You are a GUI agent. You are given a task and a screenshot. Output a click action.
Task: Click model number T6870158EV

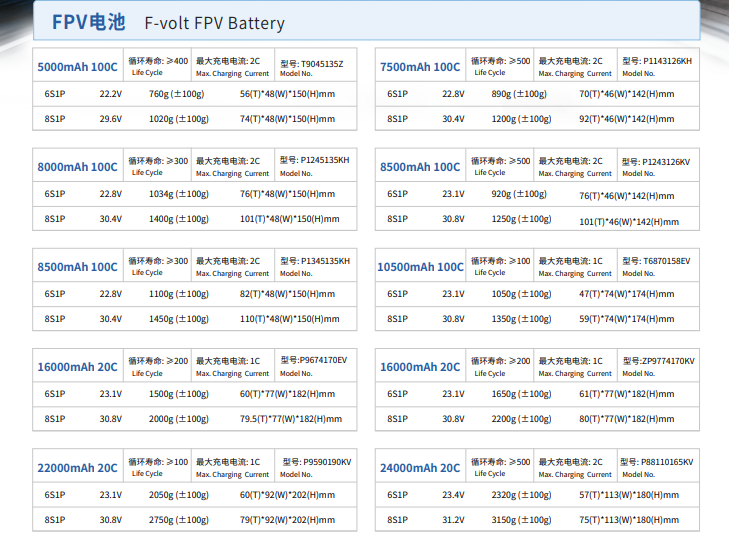click(x=667, y=261)
